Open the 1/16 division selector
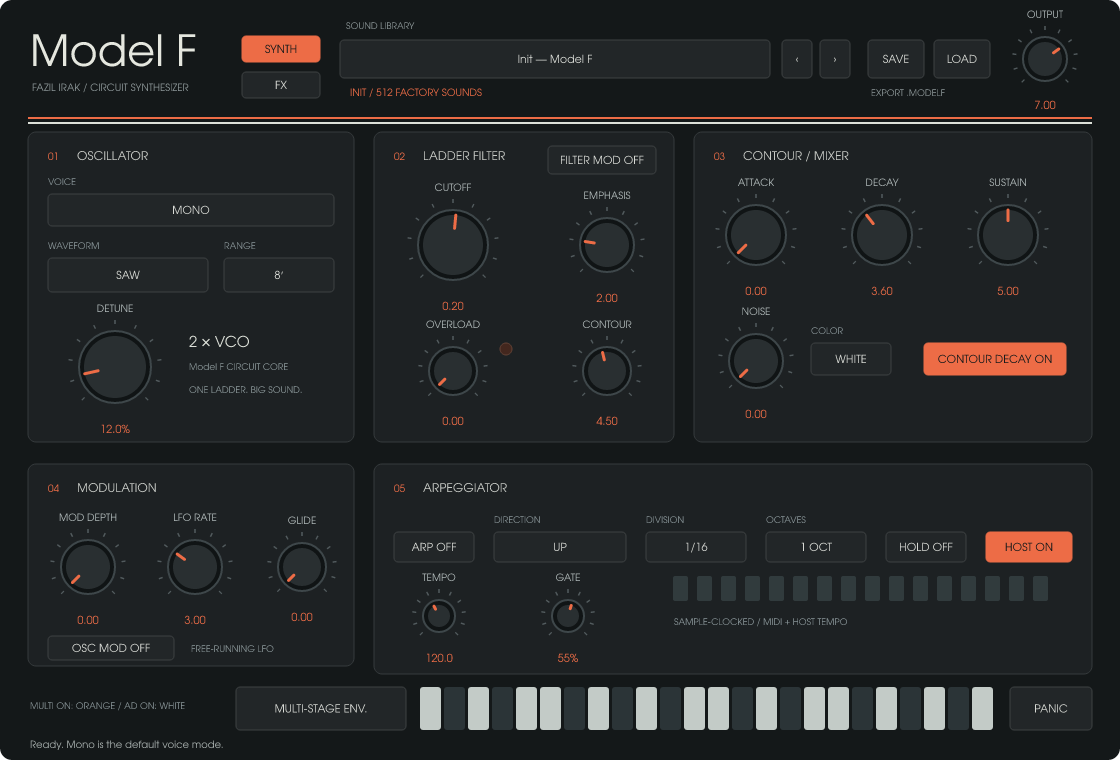Image resolution: width=1120 pixels, height=760 pixels. coord(696,547)
